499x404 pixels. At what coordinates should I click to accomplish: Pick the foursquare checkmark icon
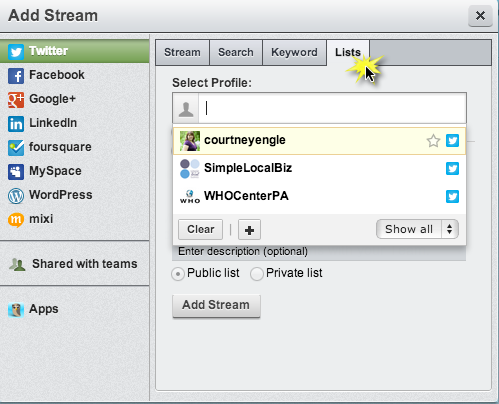(x=16, y=148)
